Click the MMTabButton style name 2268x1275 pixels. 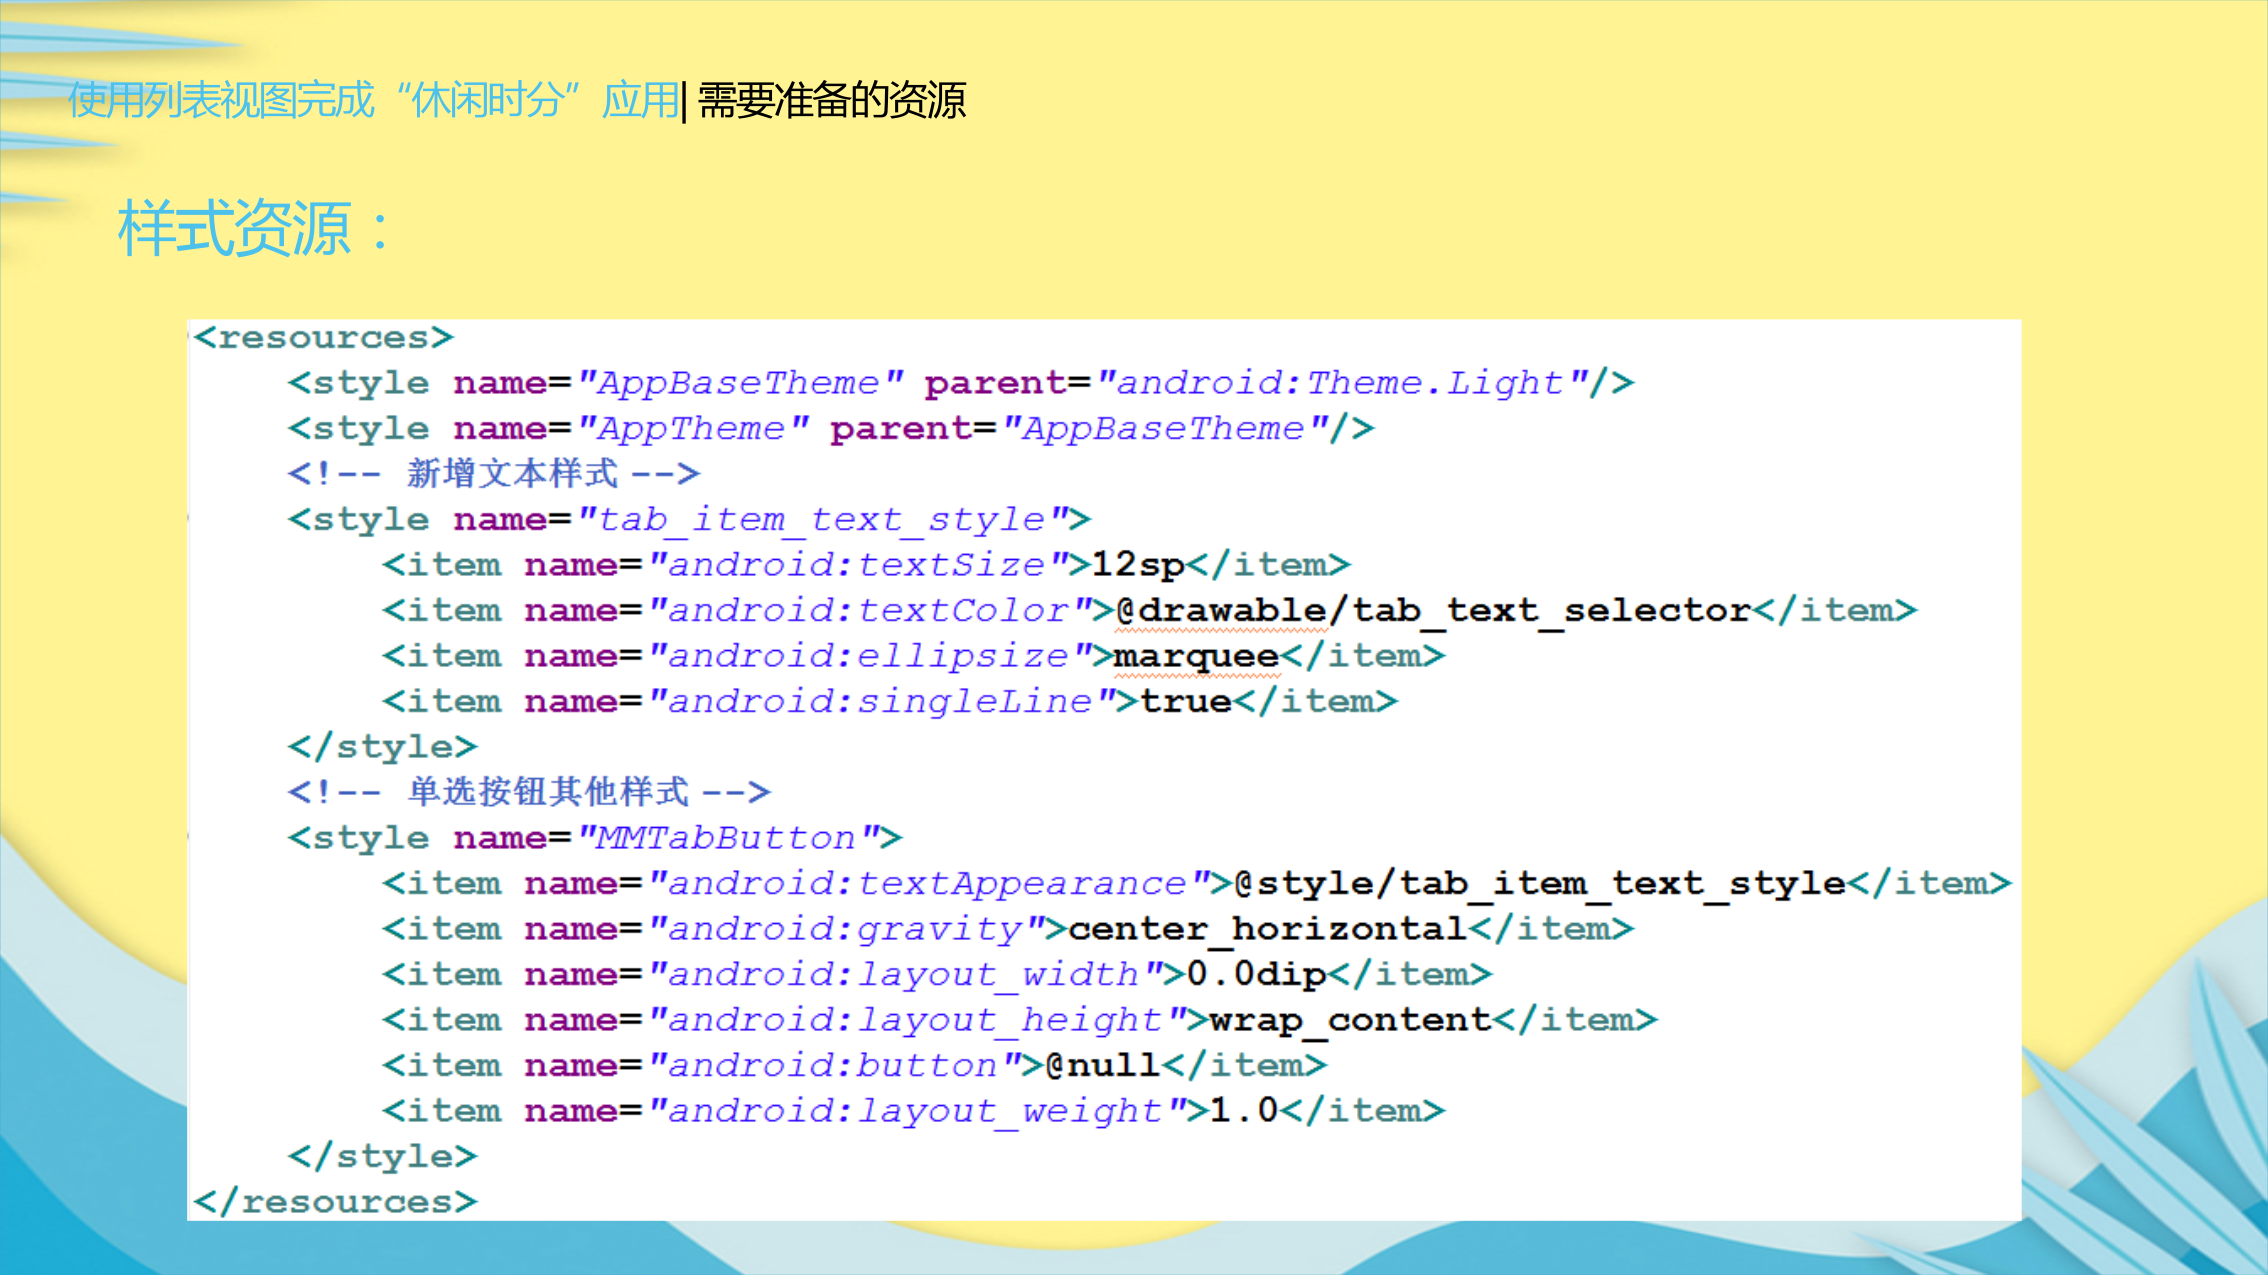click(x=726, y=838)
